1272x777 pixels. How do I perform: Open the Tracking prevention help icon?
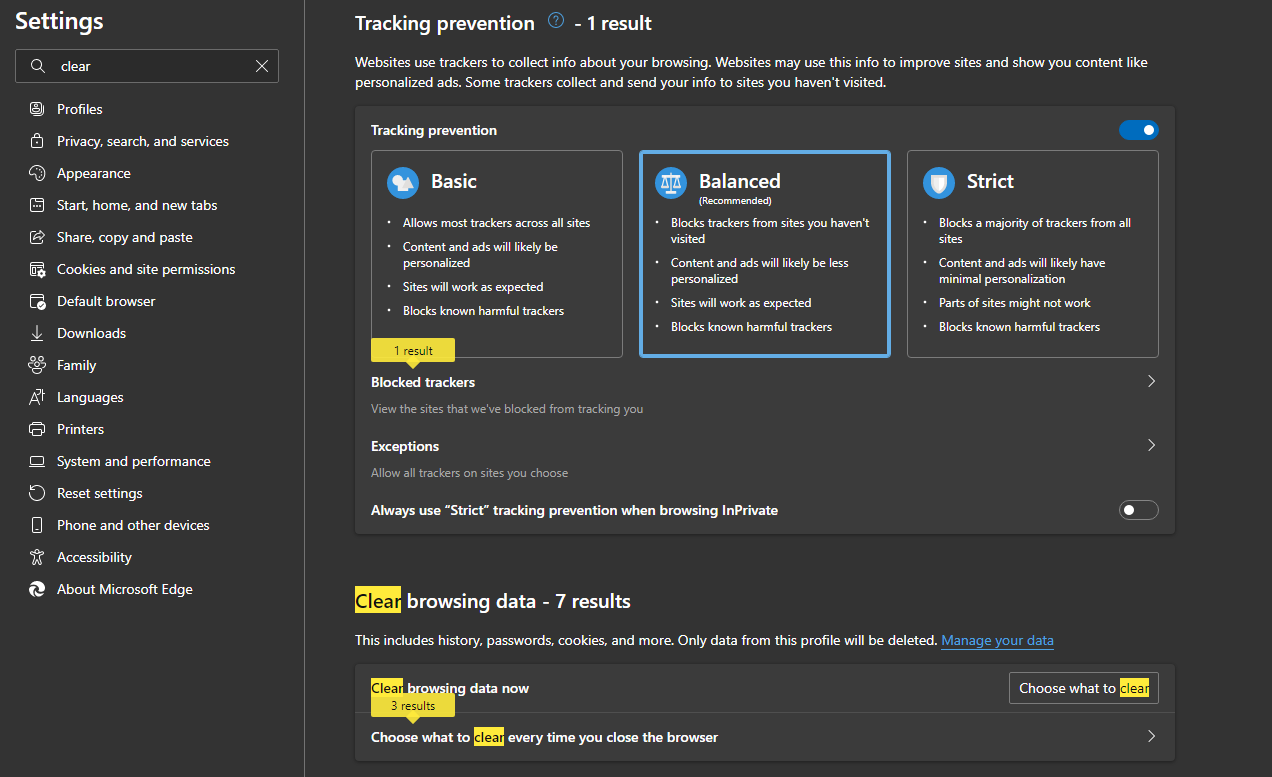click(556, 21)
